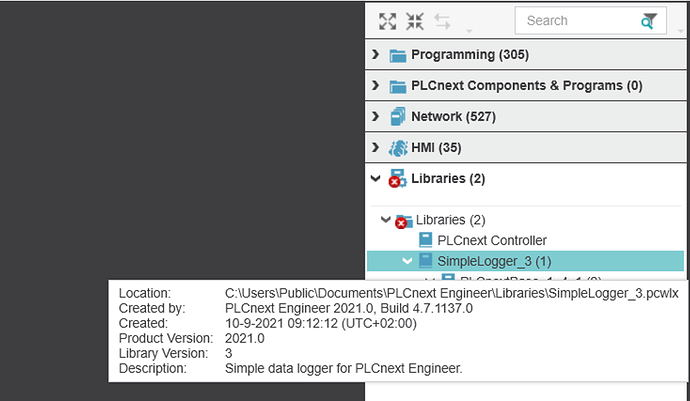The height and width of the screenshot is (401, 690).
Task: Select the Network (527) header
Action: [526, 116]
